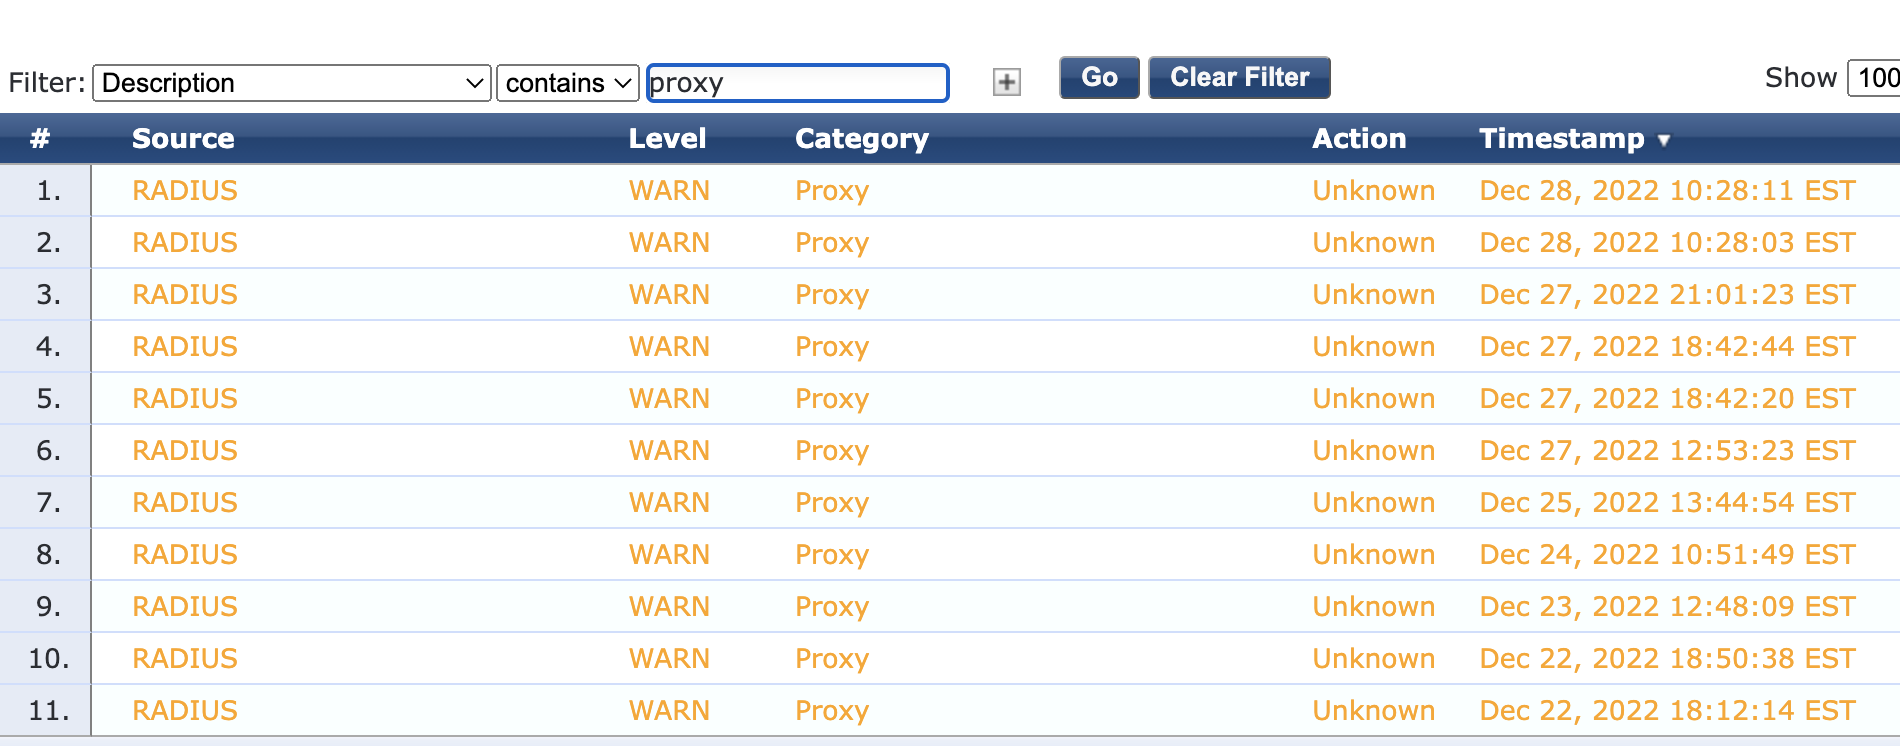This screenshot has width=1900, height=746.
Task: Click the + icon to add another filter
Action: pyautogui.click(x=1006, y=83)
